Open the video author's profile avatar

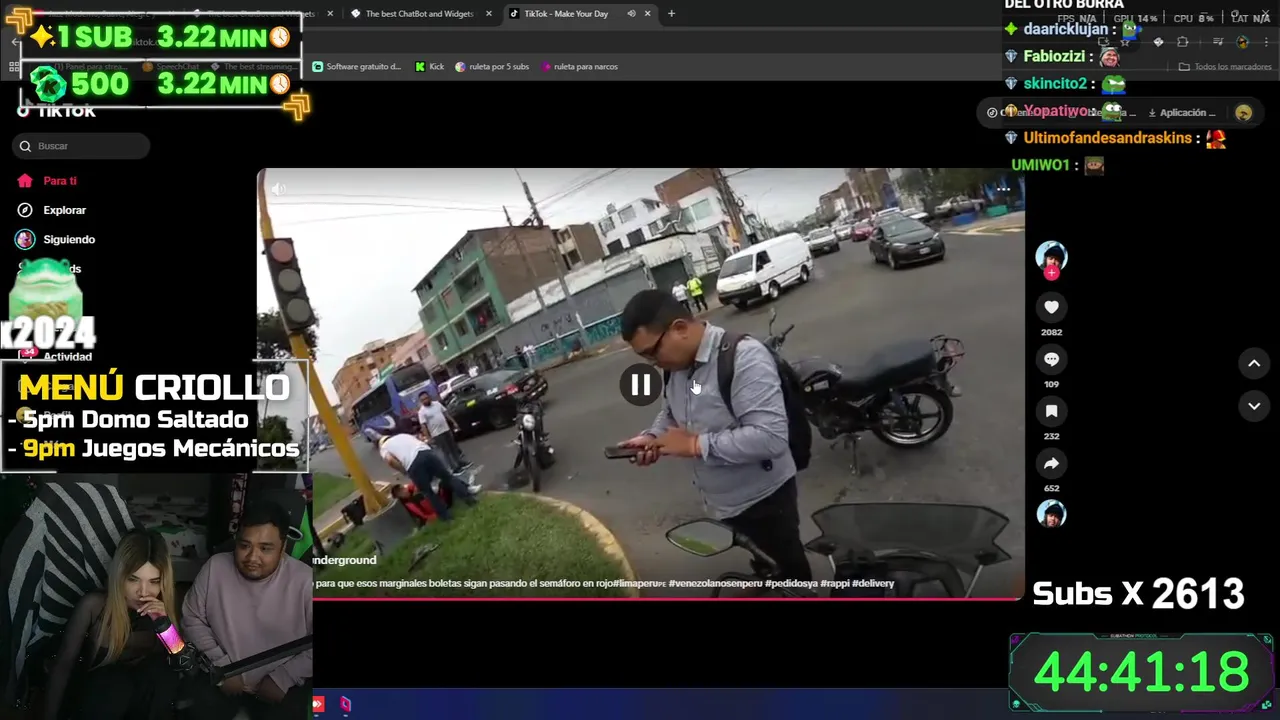1051,256
